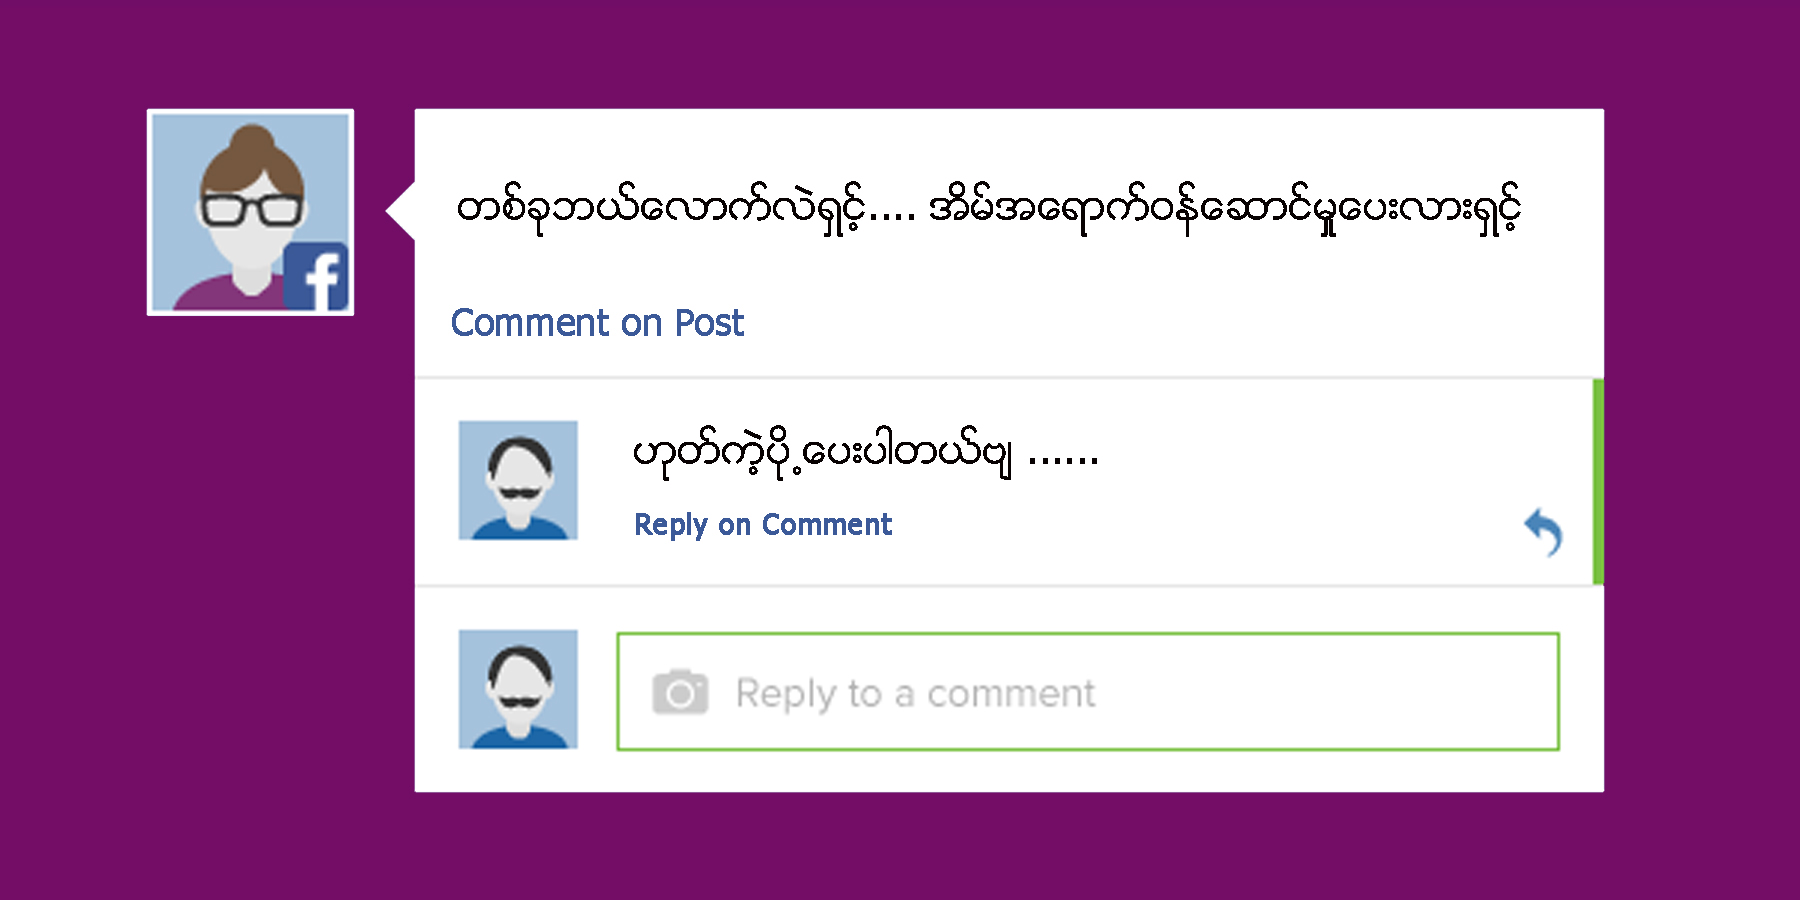Click the avatar next to reply field
1800x900 pixels.
(x=518, y=689)
